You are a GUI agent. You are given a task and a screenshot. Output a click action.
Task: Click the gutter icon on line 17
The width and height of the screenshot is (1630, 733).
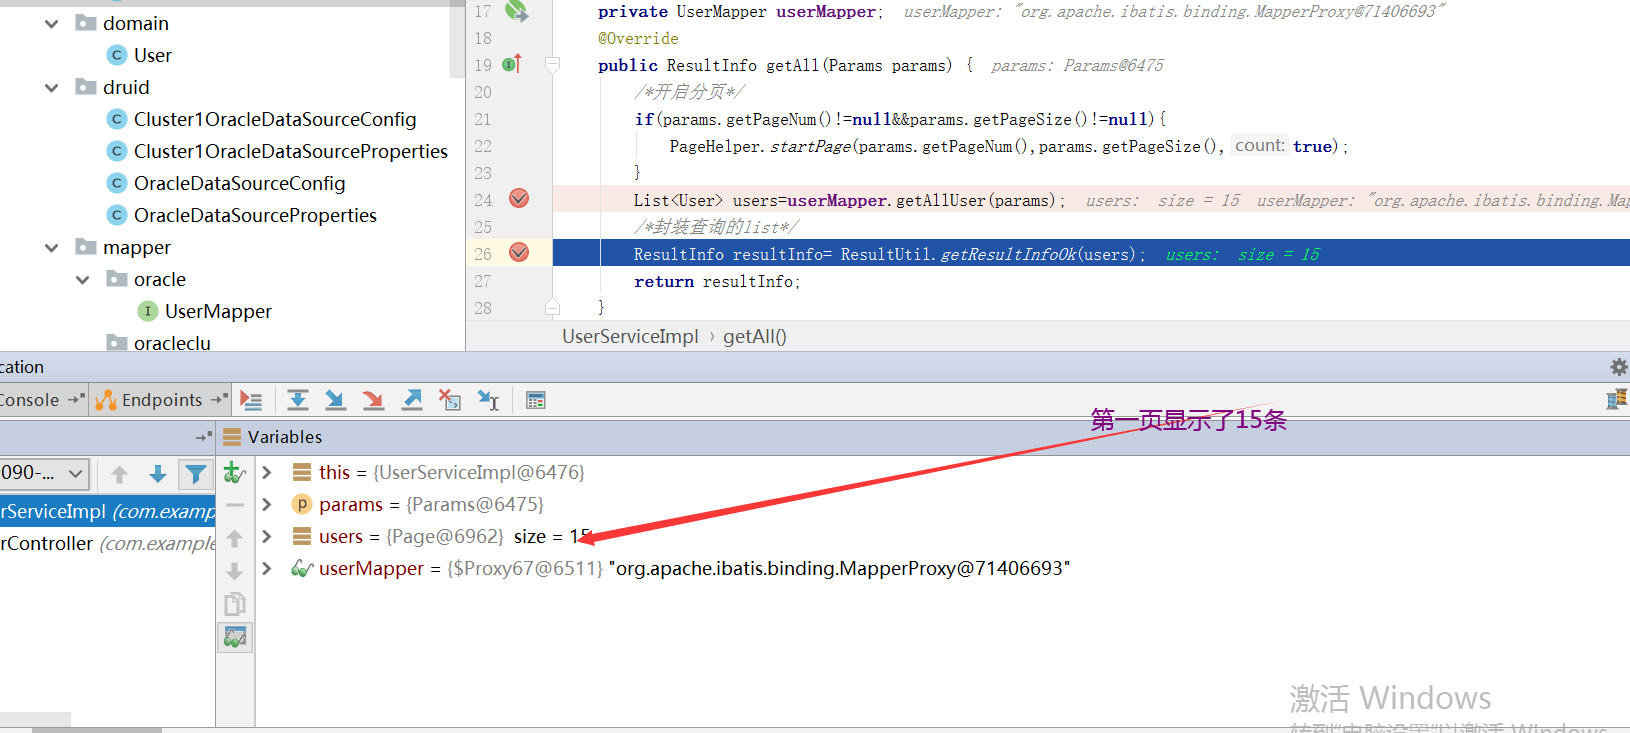[x=516, y=11]
